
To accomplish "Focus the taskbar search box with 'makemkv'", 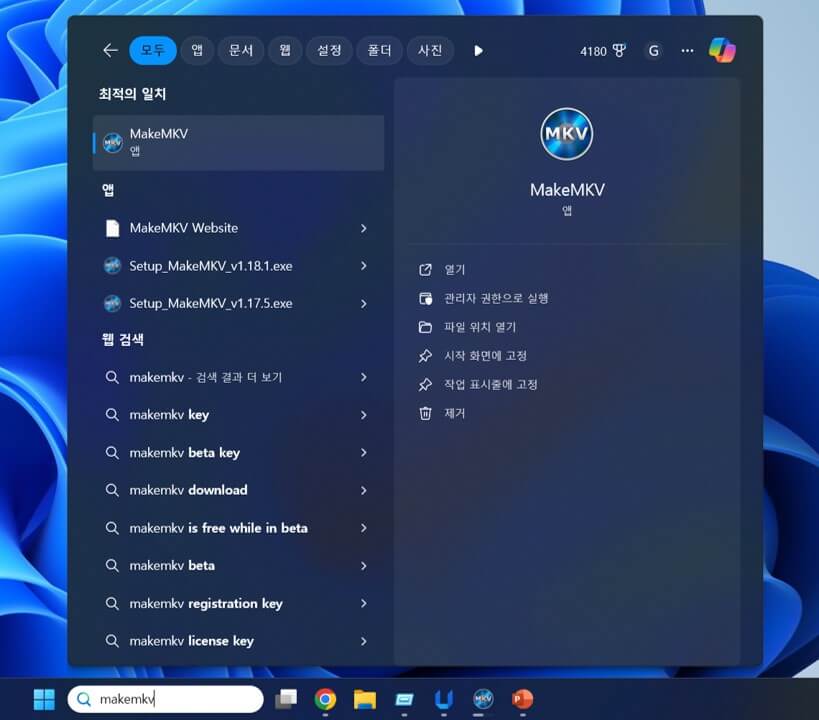I will pyautogui.click(x=166, y=699).
